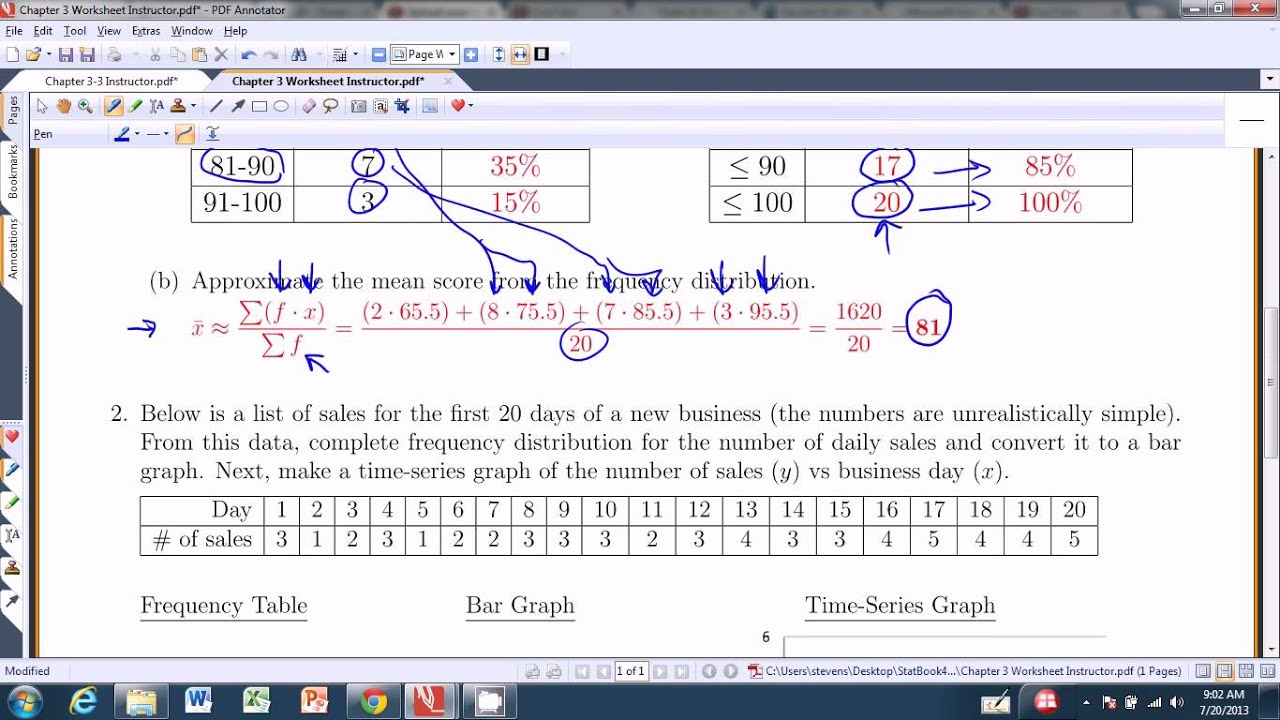Select the Text annotation tool
Image resolution: width=1280 pixels, height=720 pixels.
[x=157, y=106]
